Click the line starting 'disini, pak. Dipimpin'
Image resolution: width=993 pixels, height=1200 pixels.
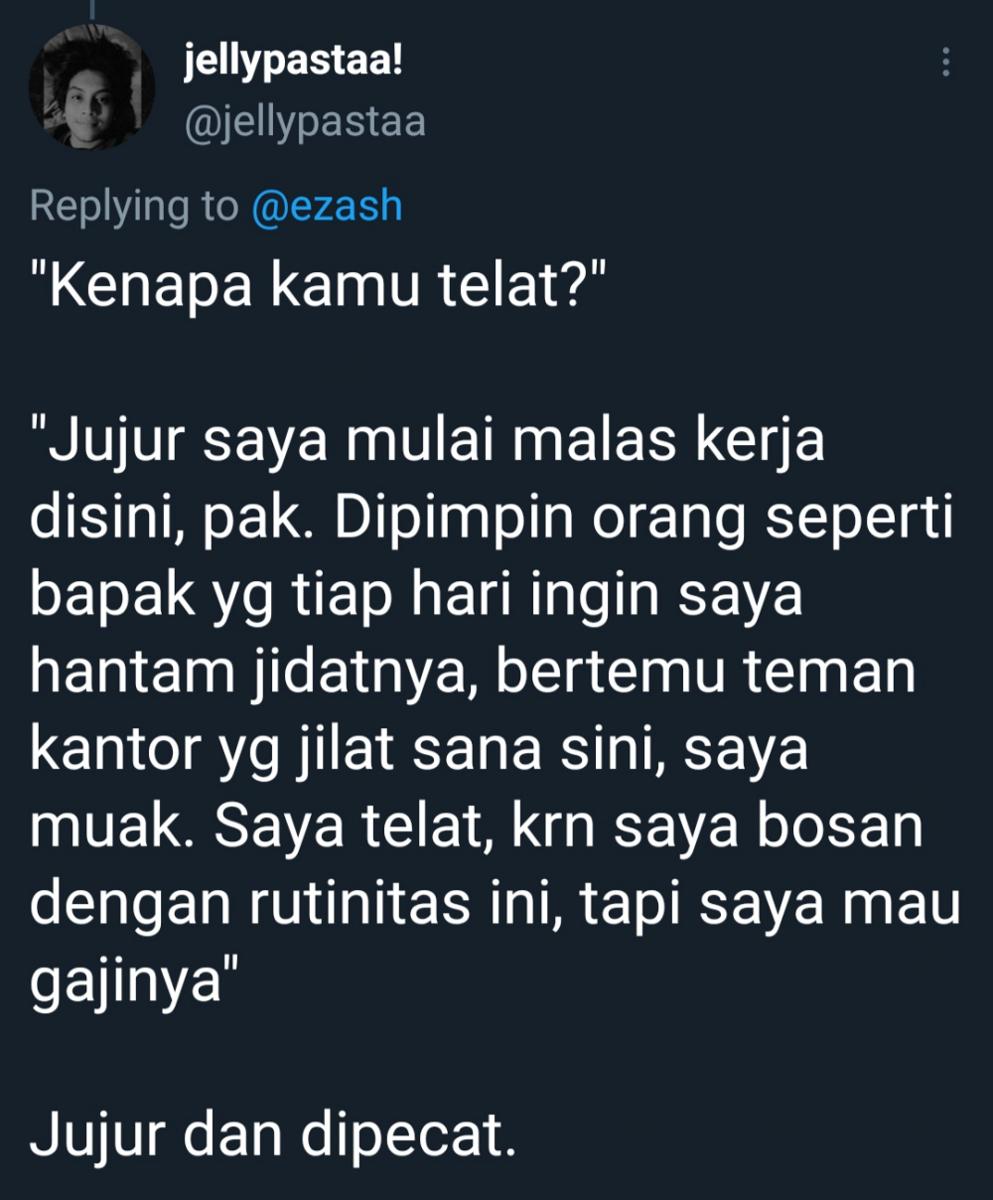point(492,521)
